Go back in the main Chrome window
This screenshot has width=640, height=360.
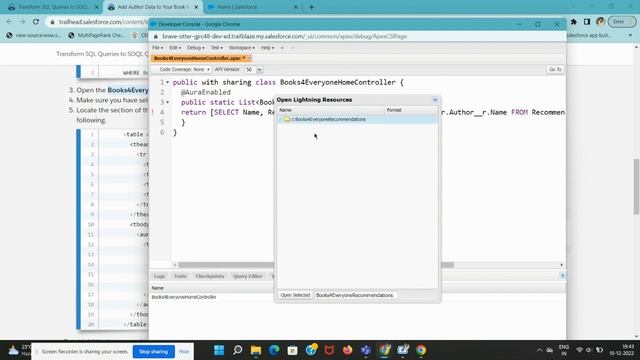(x=9, y=22)
